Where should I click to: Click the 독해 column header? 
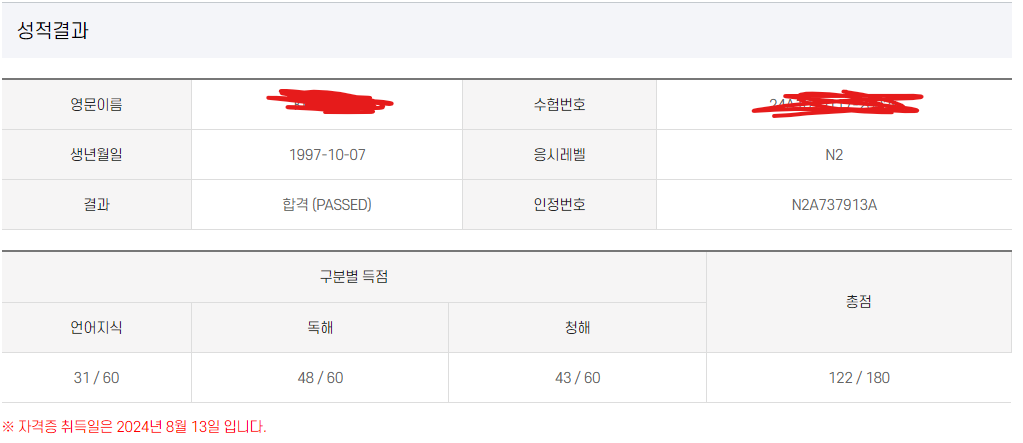(x=320, y=327)
